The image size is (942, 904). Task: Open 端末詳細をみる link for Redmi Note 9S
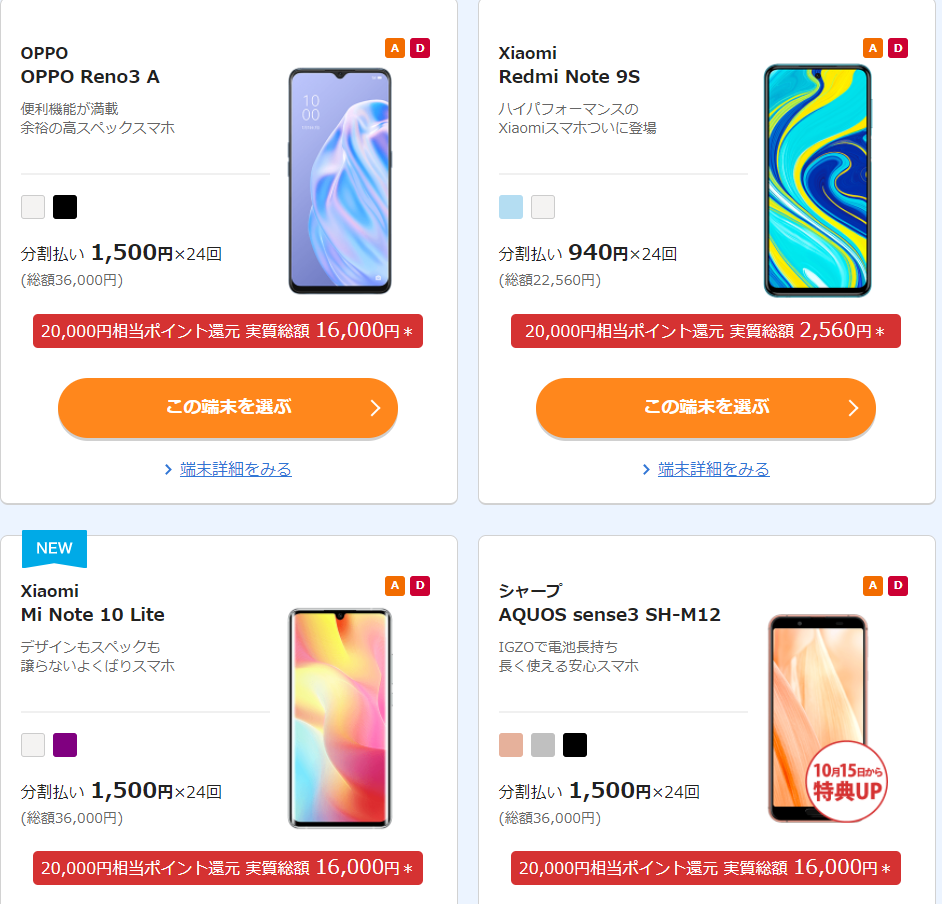click(714, 469)
